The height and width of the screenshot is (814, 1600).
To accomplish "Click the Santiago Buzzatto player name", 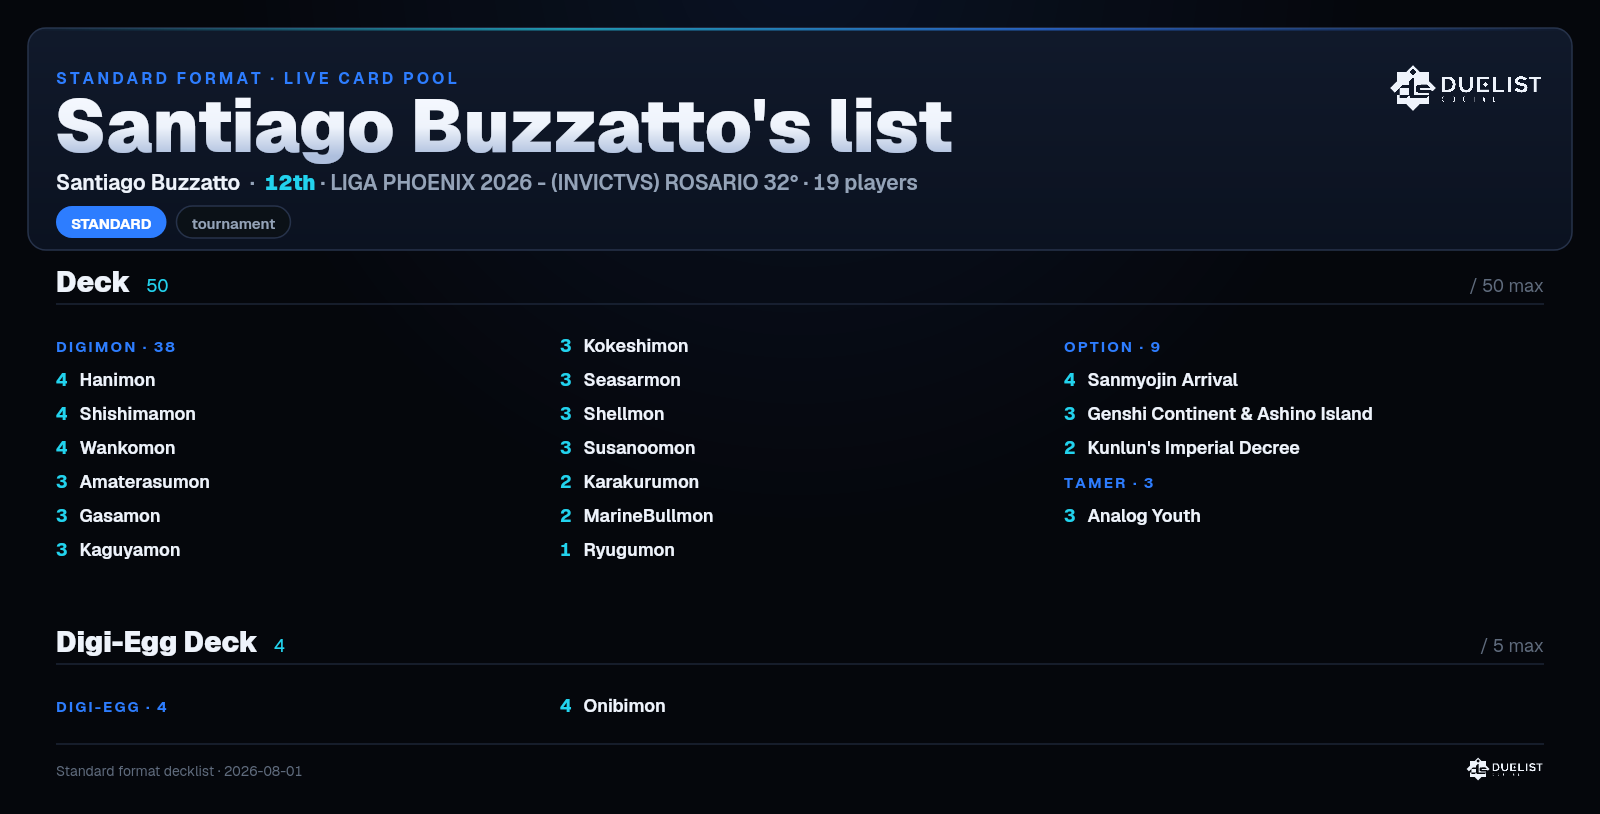I will (148, 183).
